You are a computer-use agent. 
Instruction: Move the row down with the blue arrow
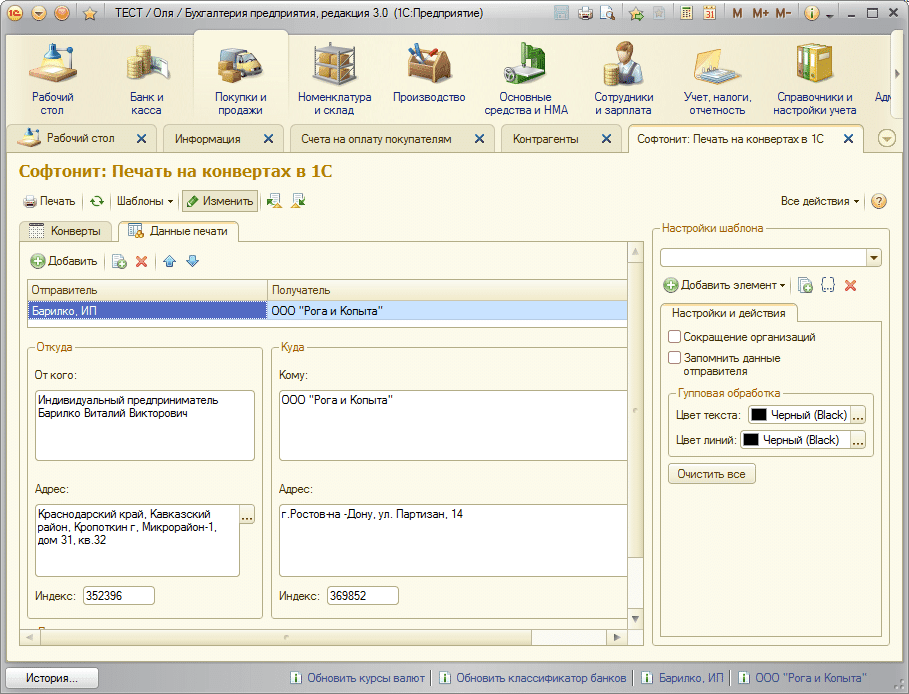[x=192, y=261]
